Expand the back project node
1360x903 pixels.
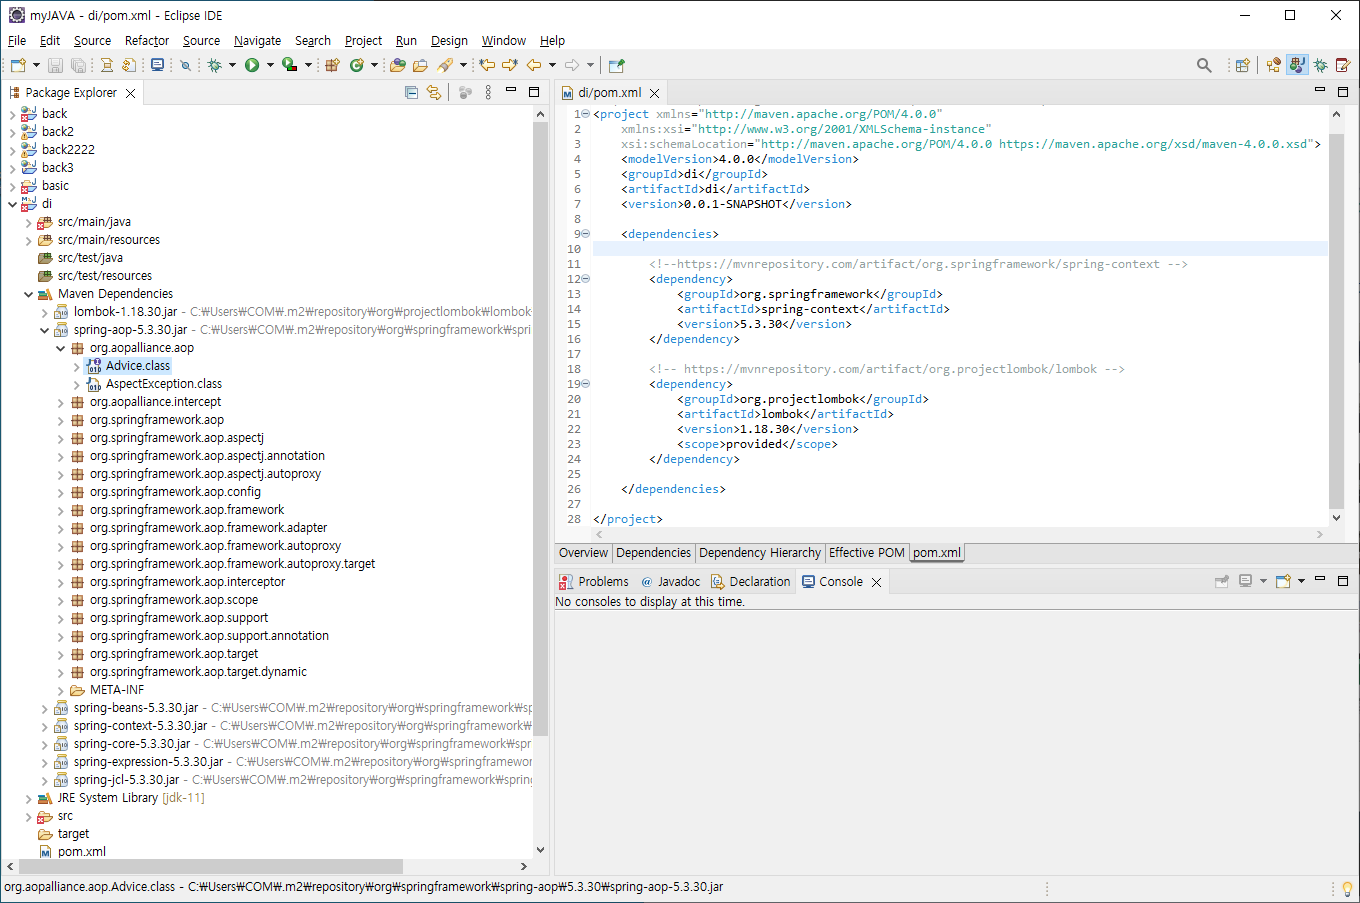tap(12, 114)
